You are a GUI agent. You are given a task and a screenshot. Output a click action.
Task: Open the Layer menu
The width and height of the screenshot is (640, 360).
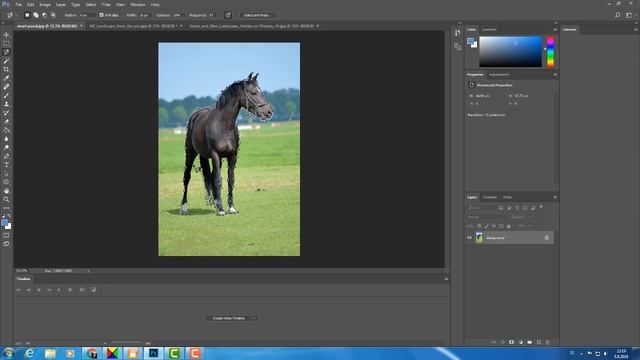[x=61, y=4]
